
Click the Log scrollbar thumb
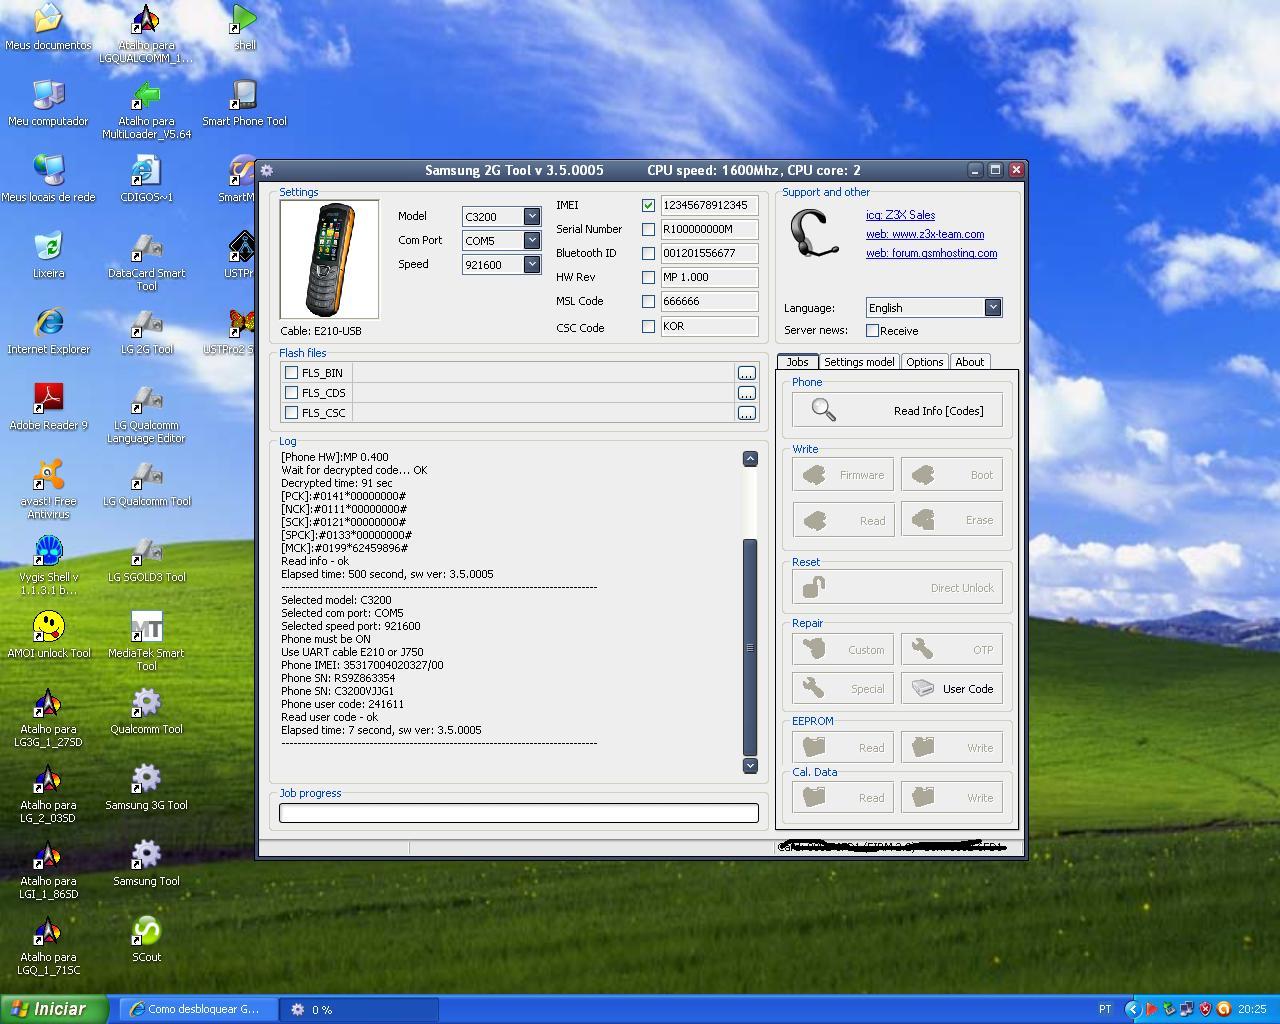(750, 647)
